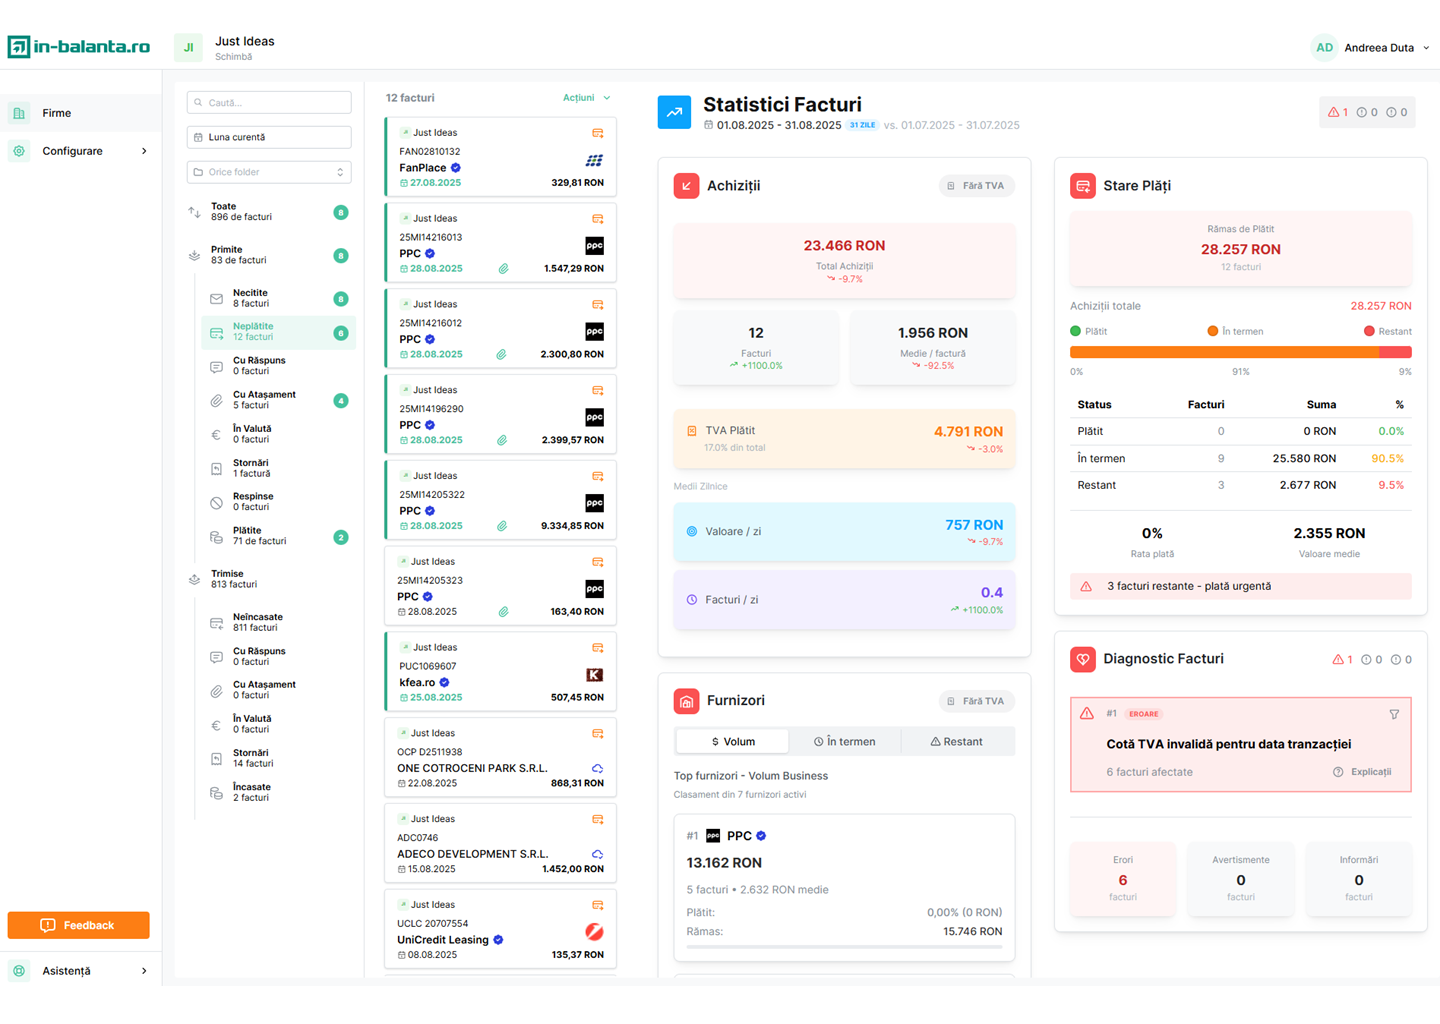This screenshot has height=1024, width=1440.
Task: Click the payment card icon on FanPlace invoice
Action: (x=597, y=133)
